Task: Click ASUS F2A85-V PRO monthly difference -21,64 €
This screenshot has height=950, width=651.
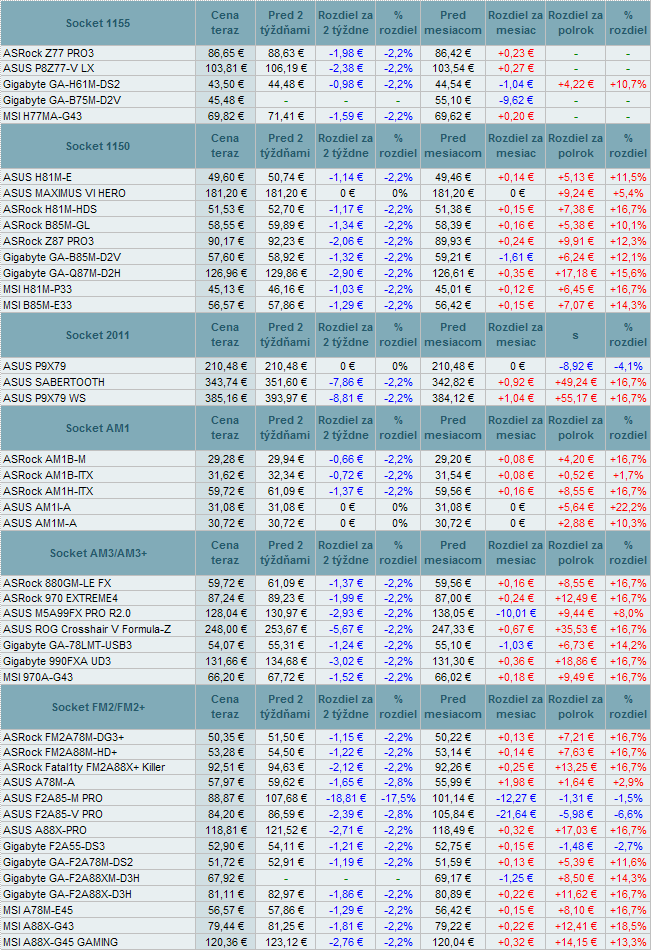Action: [516, 814]
